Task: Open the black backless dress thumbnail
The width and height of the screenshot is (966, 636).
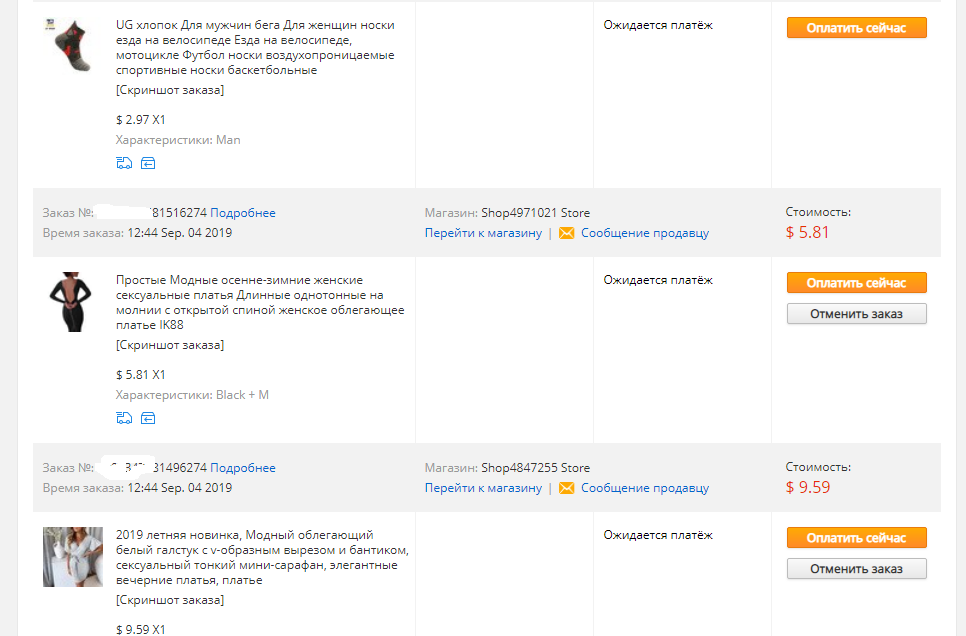Action: click(72, 302)
